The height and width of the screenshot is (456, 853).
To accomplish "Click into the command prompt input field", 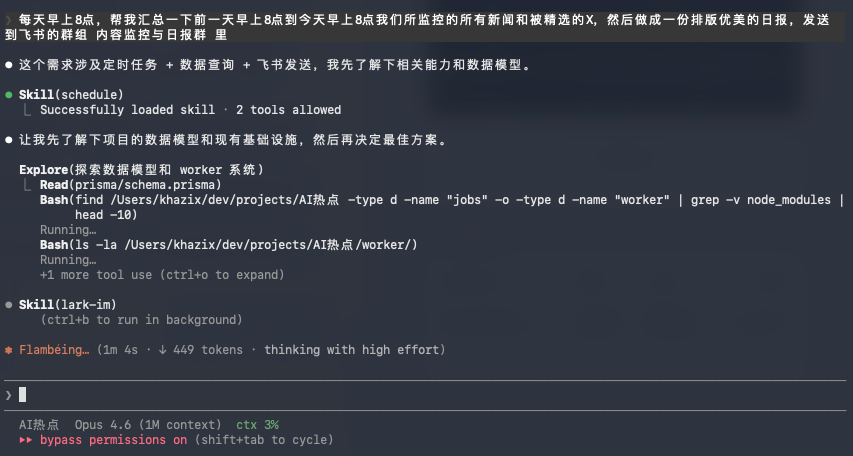I will (x=400, y=395).
